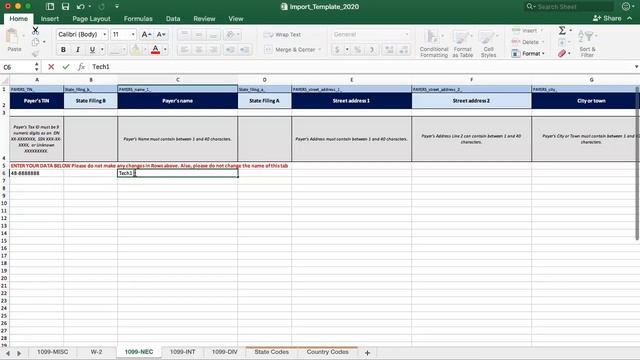Click the Street address 1 header cell
This screenshot has width=640, height=360.
351,101
